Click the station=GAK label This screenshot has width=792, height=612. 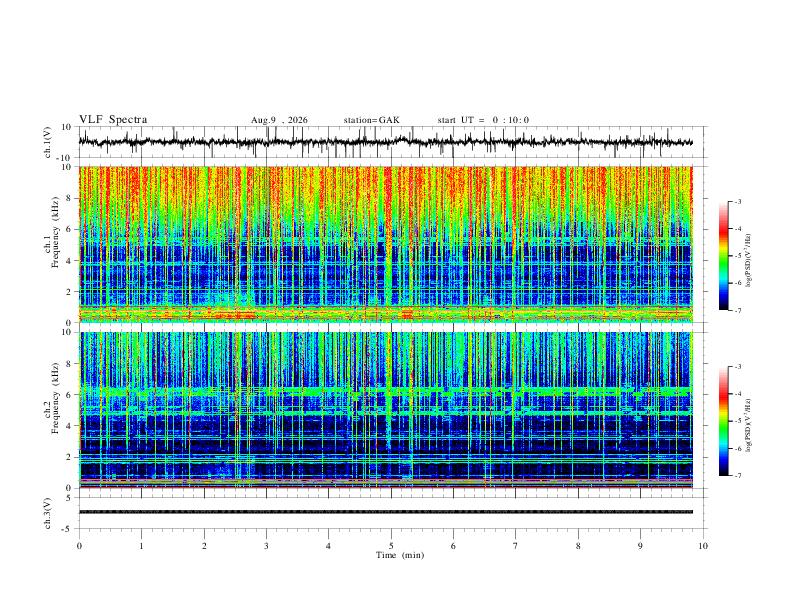371,120
